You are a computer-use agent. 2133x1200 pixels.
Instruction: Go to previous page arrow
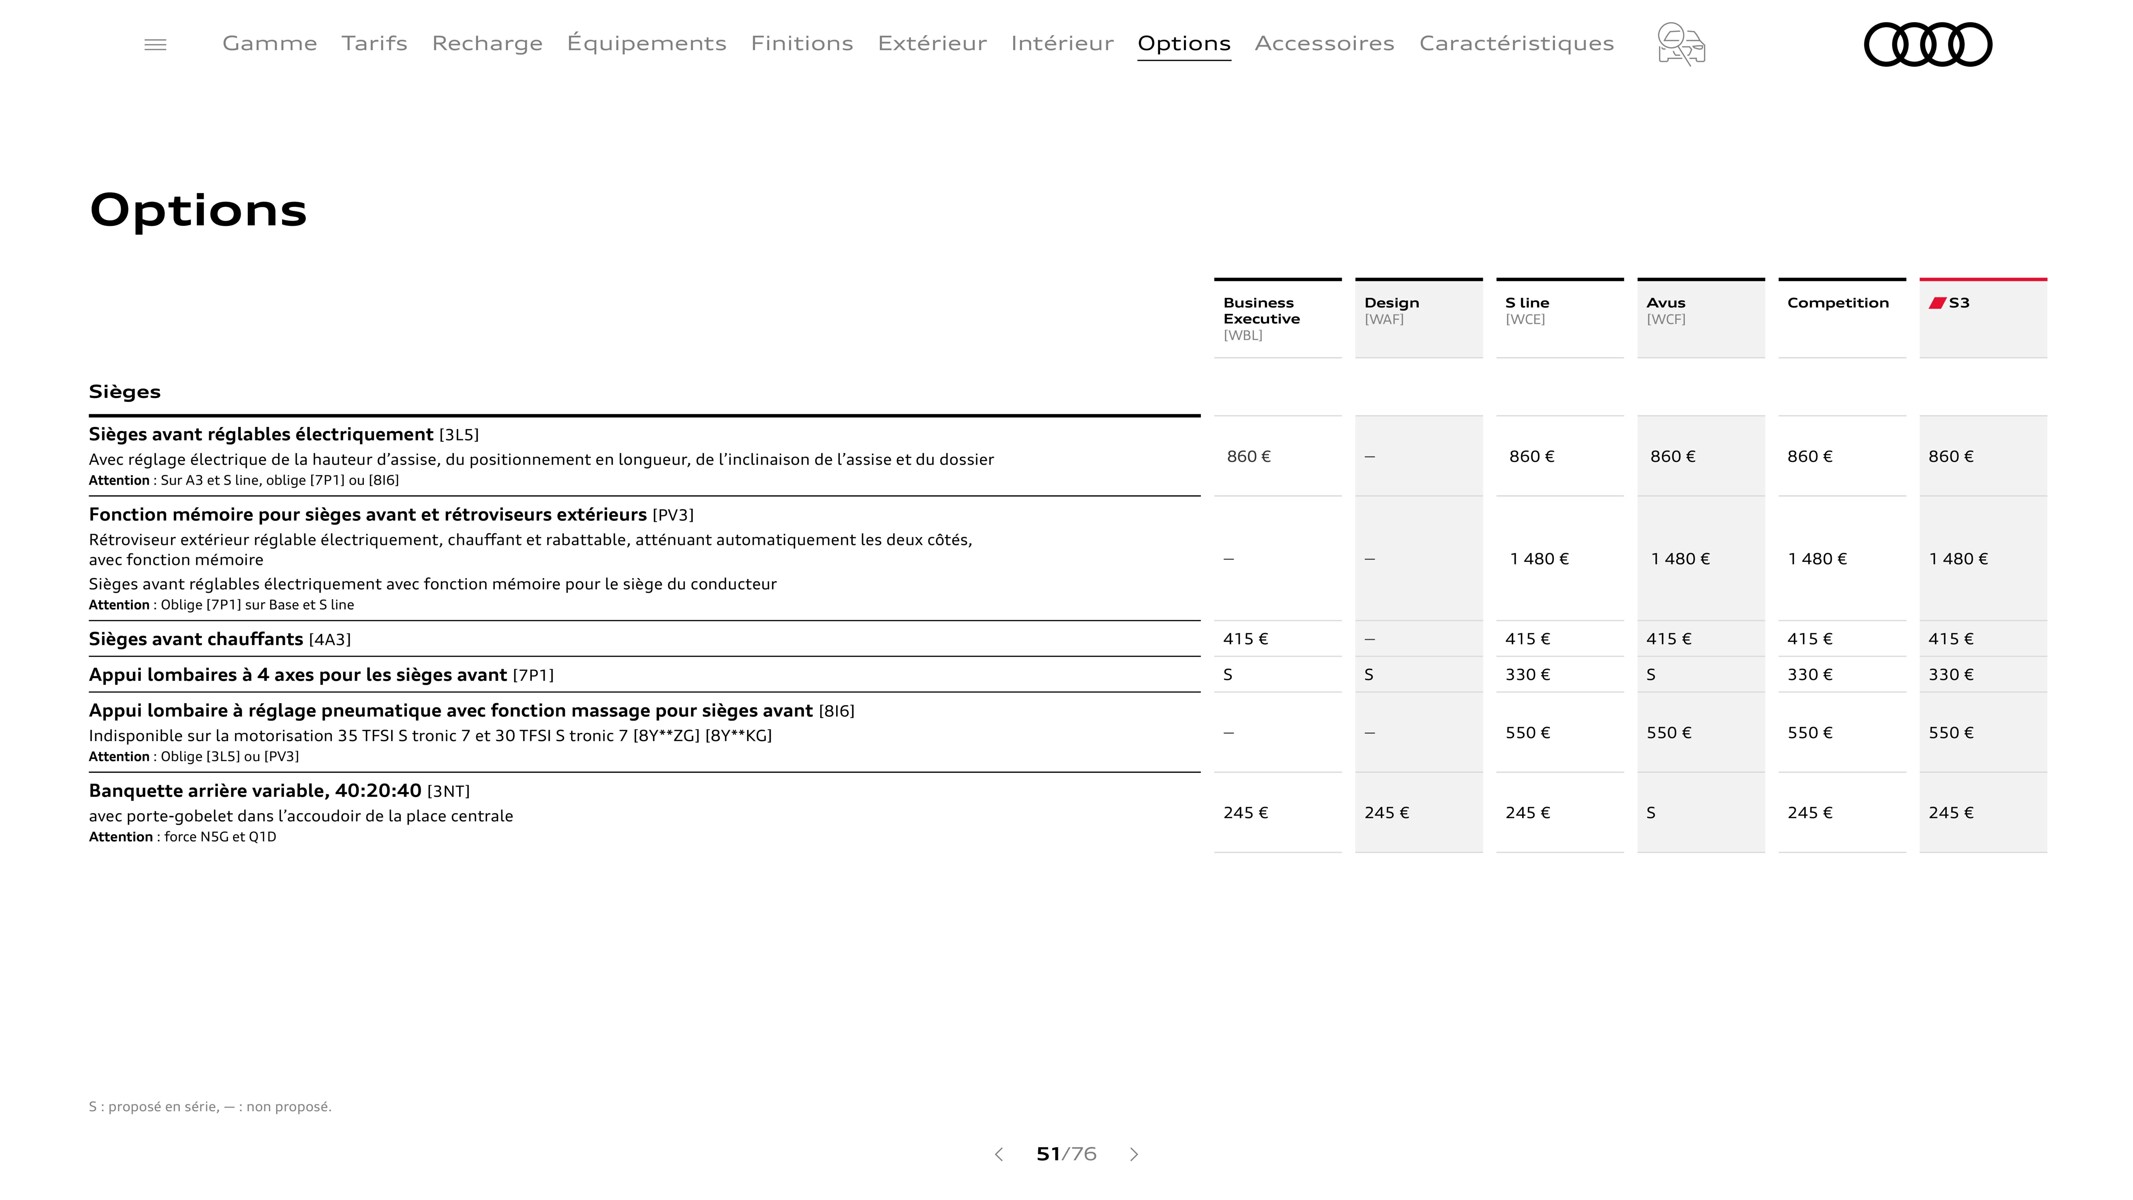998,1154
